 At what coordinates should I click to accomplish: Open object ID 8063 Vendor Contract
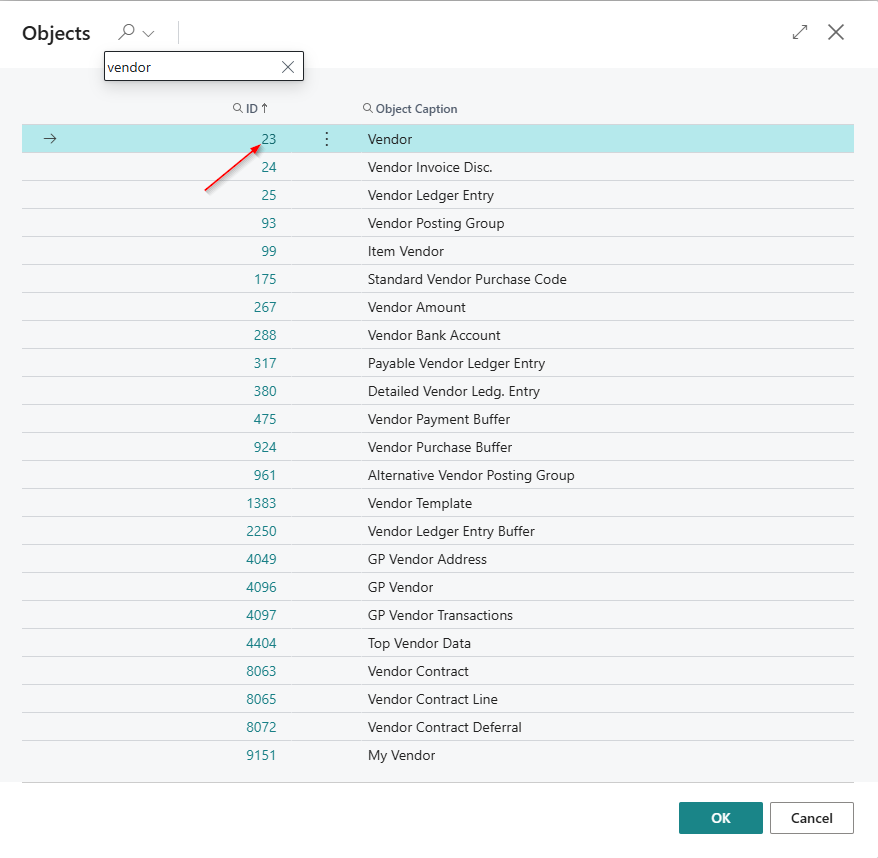[x=261, y=671]
